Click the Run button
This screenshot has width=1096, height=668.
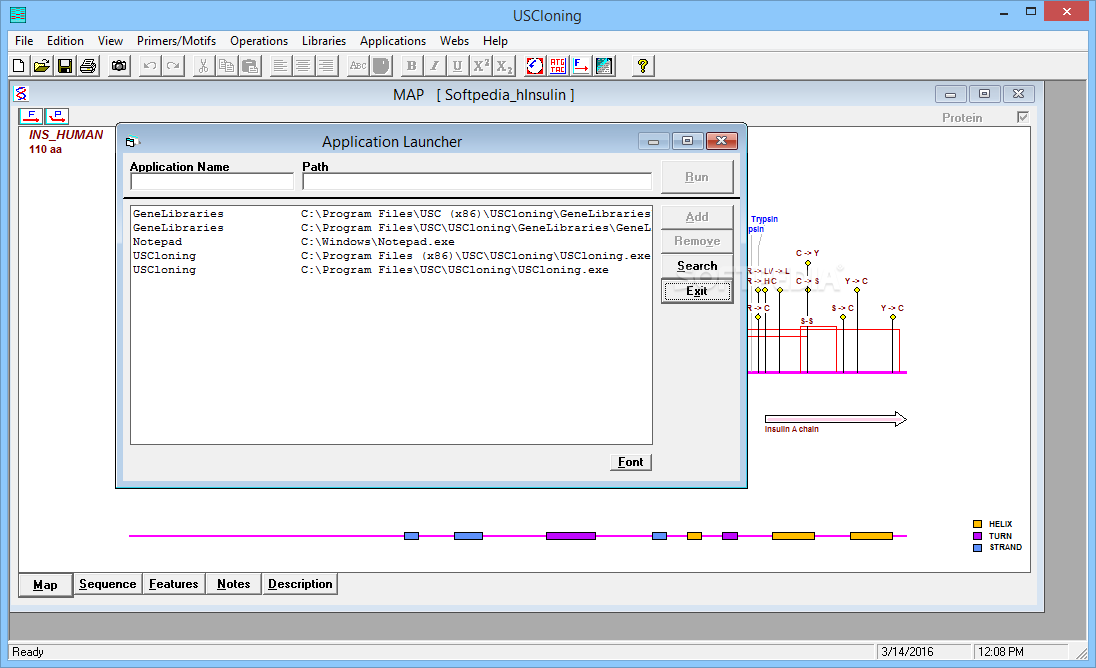(x=697, y=177)
